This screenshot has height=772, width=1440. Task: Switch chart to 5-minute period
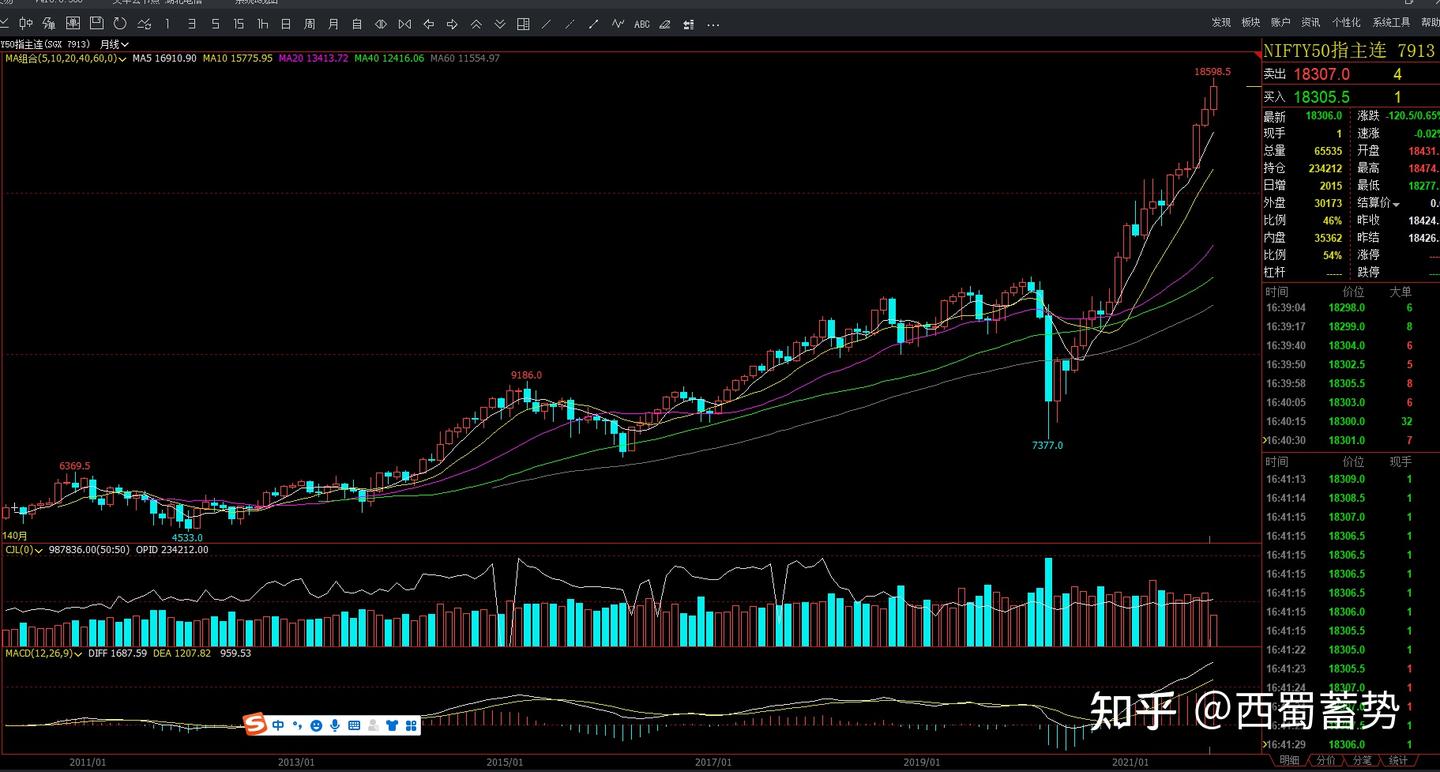tap(214, 23)
